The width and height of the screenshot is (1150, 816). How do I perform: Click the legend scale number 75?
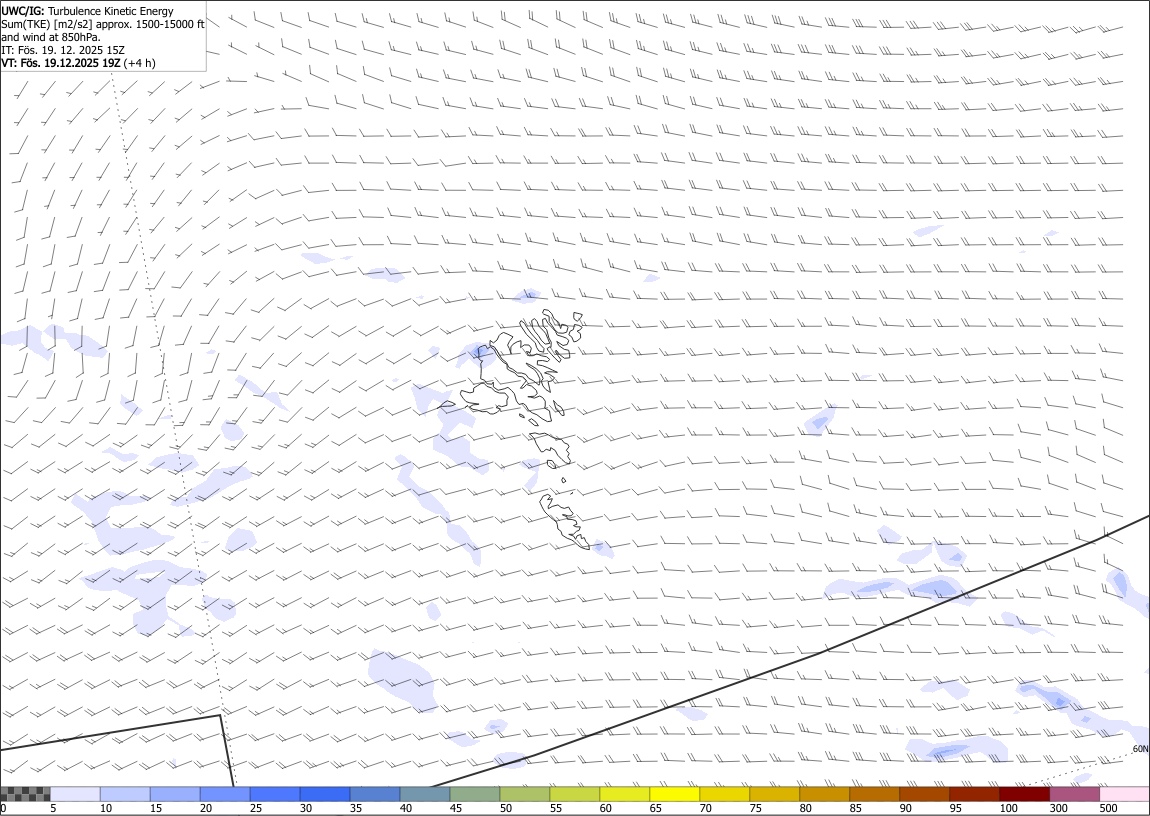coord(755,808)
